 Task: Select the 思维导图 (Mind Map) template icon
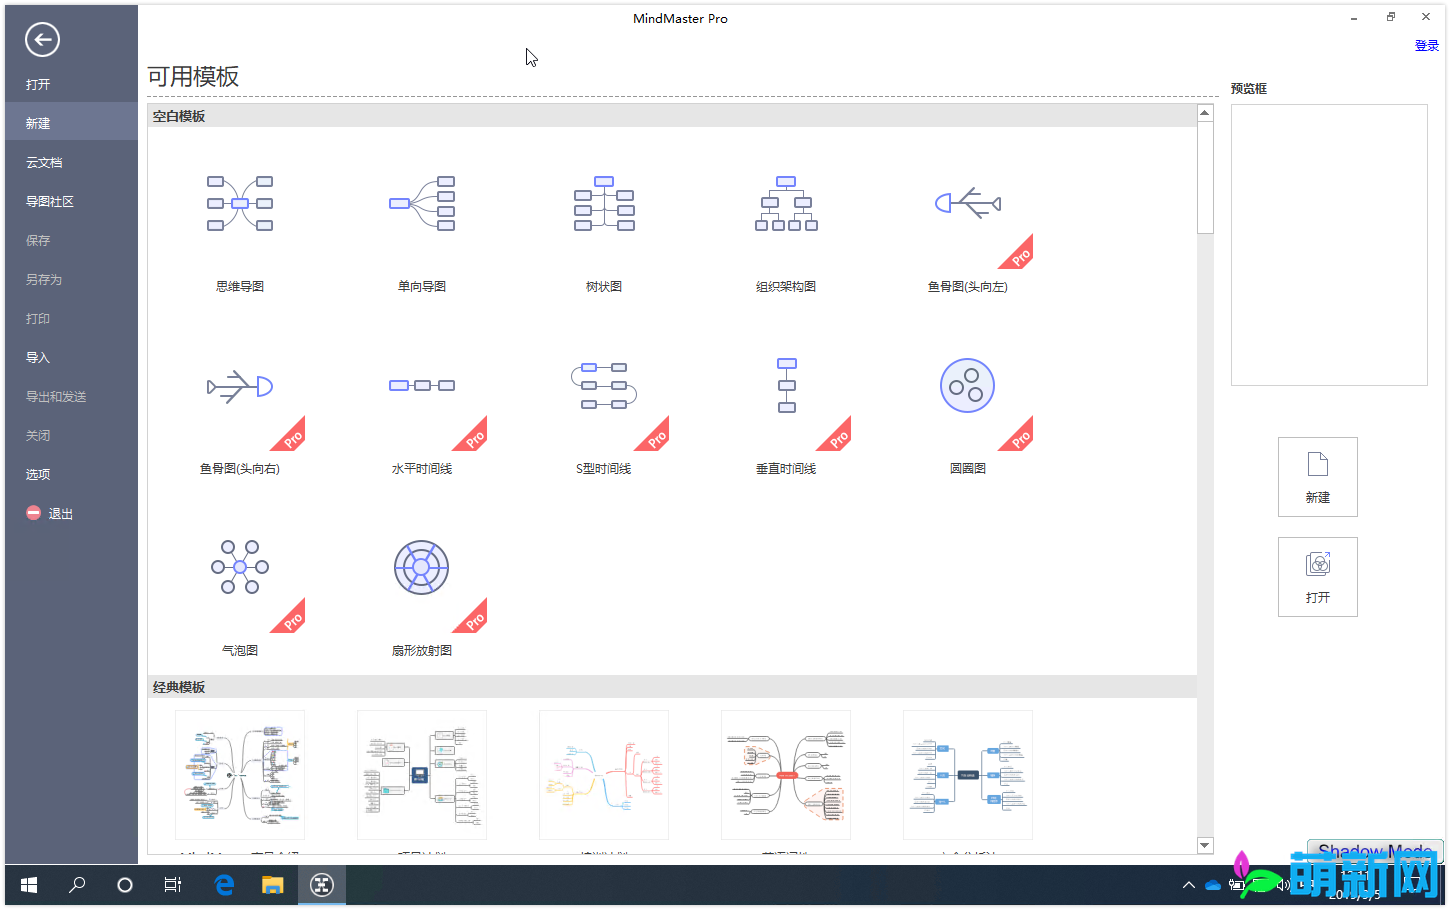239,204
